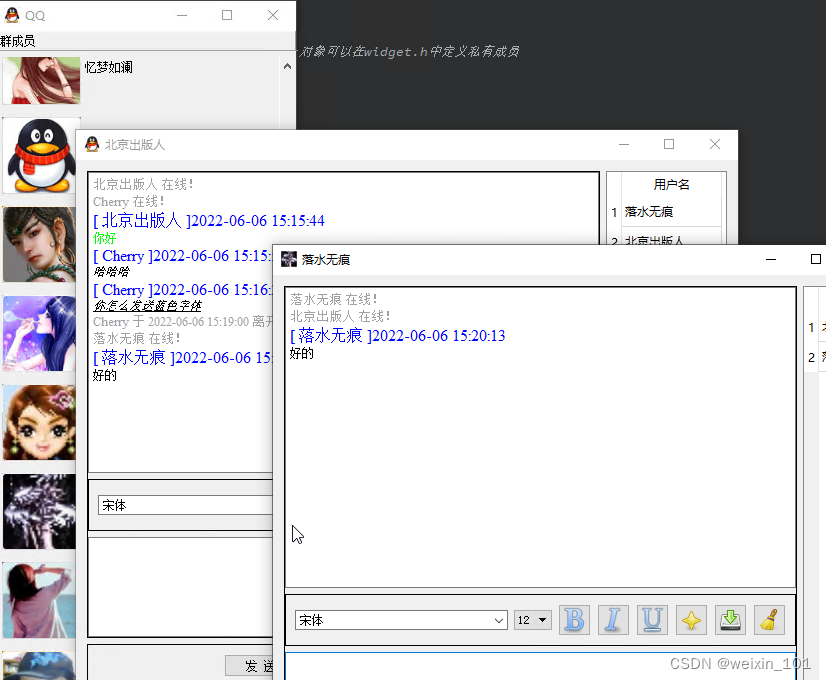Screen dimensions: 826x680
Task: Save chat history with the green download icon
Action: (x=730, y=620)
